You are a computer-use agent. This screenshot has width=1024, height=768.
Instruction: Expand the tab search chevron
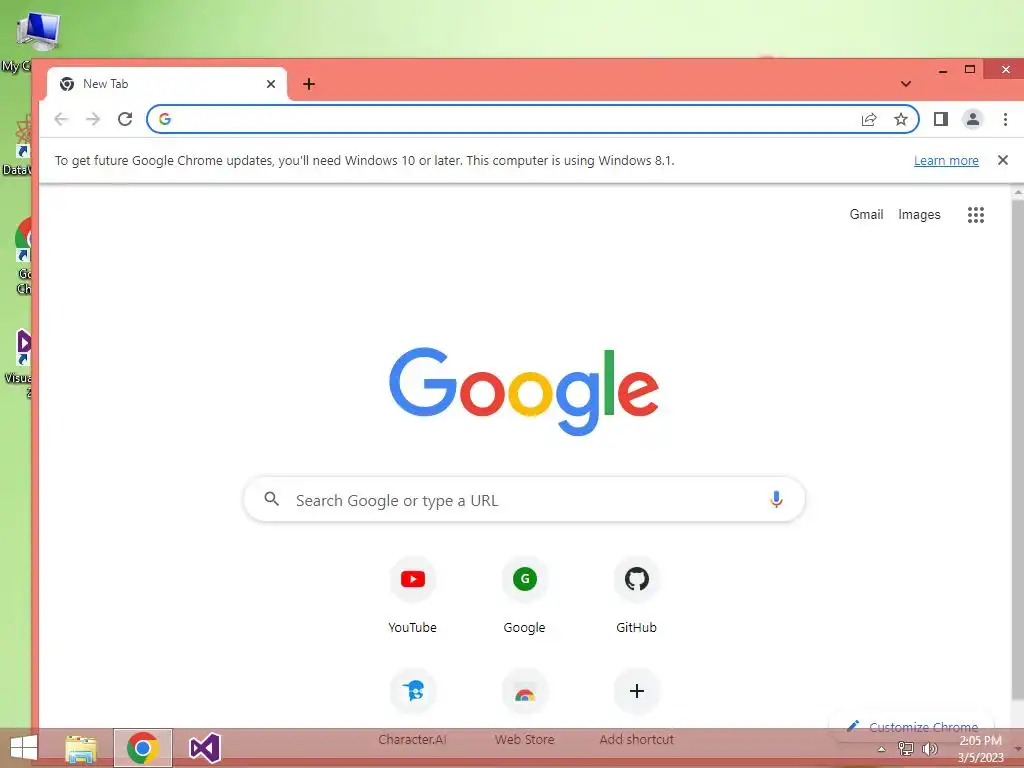coord(906,84)
